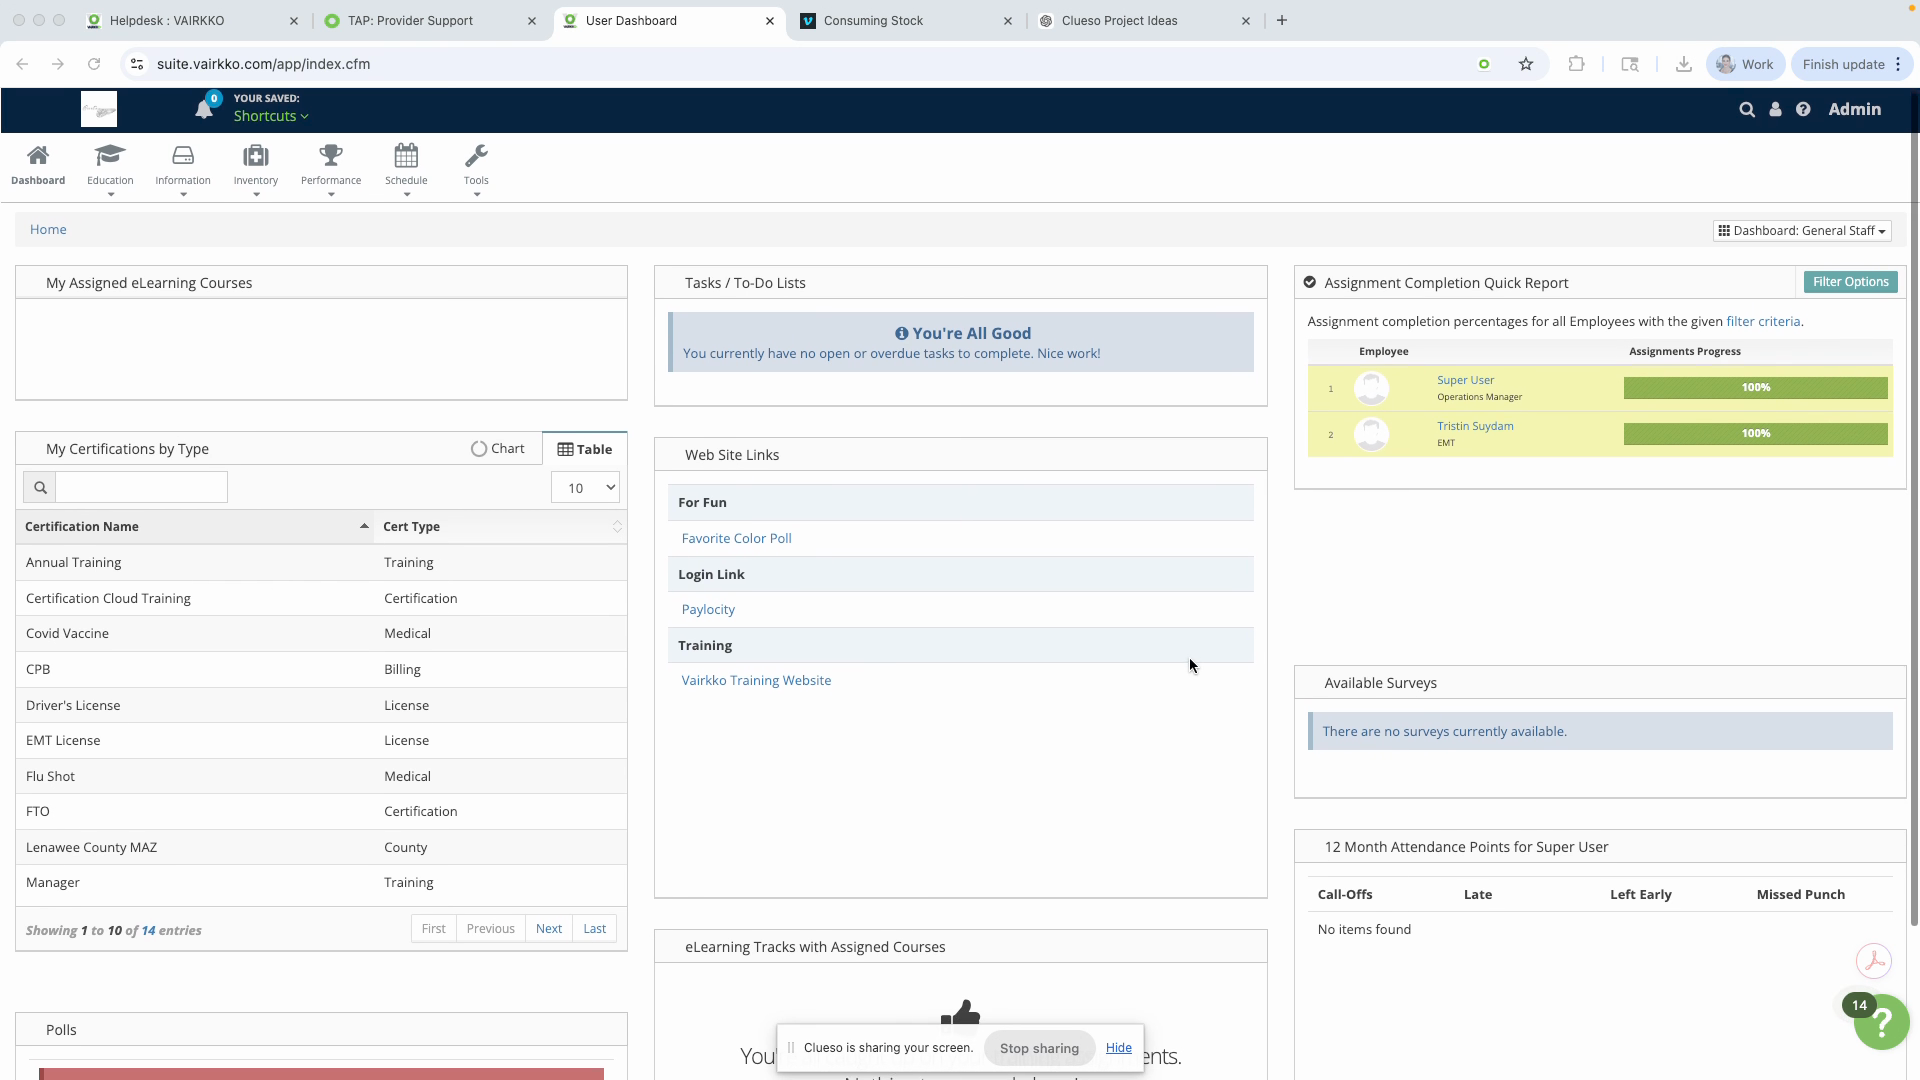Jump to Last page of certifications

click(x=595, y=929)
